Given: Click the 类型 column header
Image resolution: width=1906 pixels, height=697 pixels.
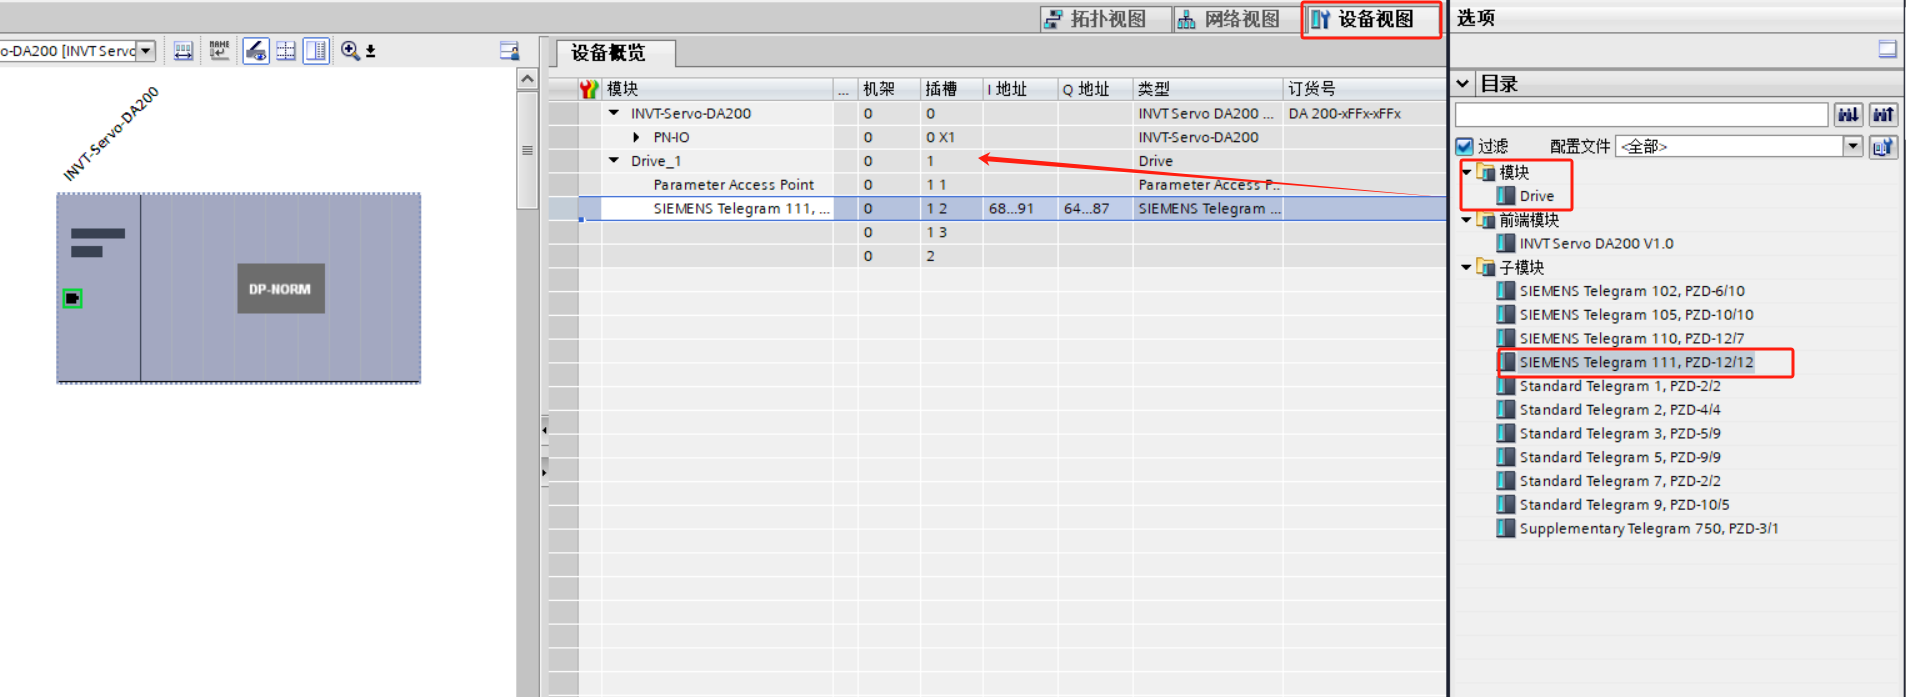Looking at the screenshot, I should tap(1207, 89).
